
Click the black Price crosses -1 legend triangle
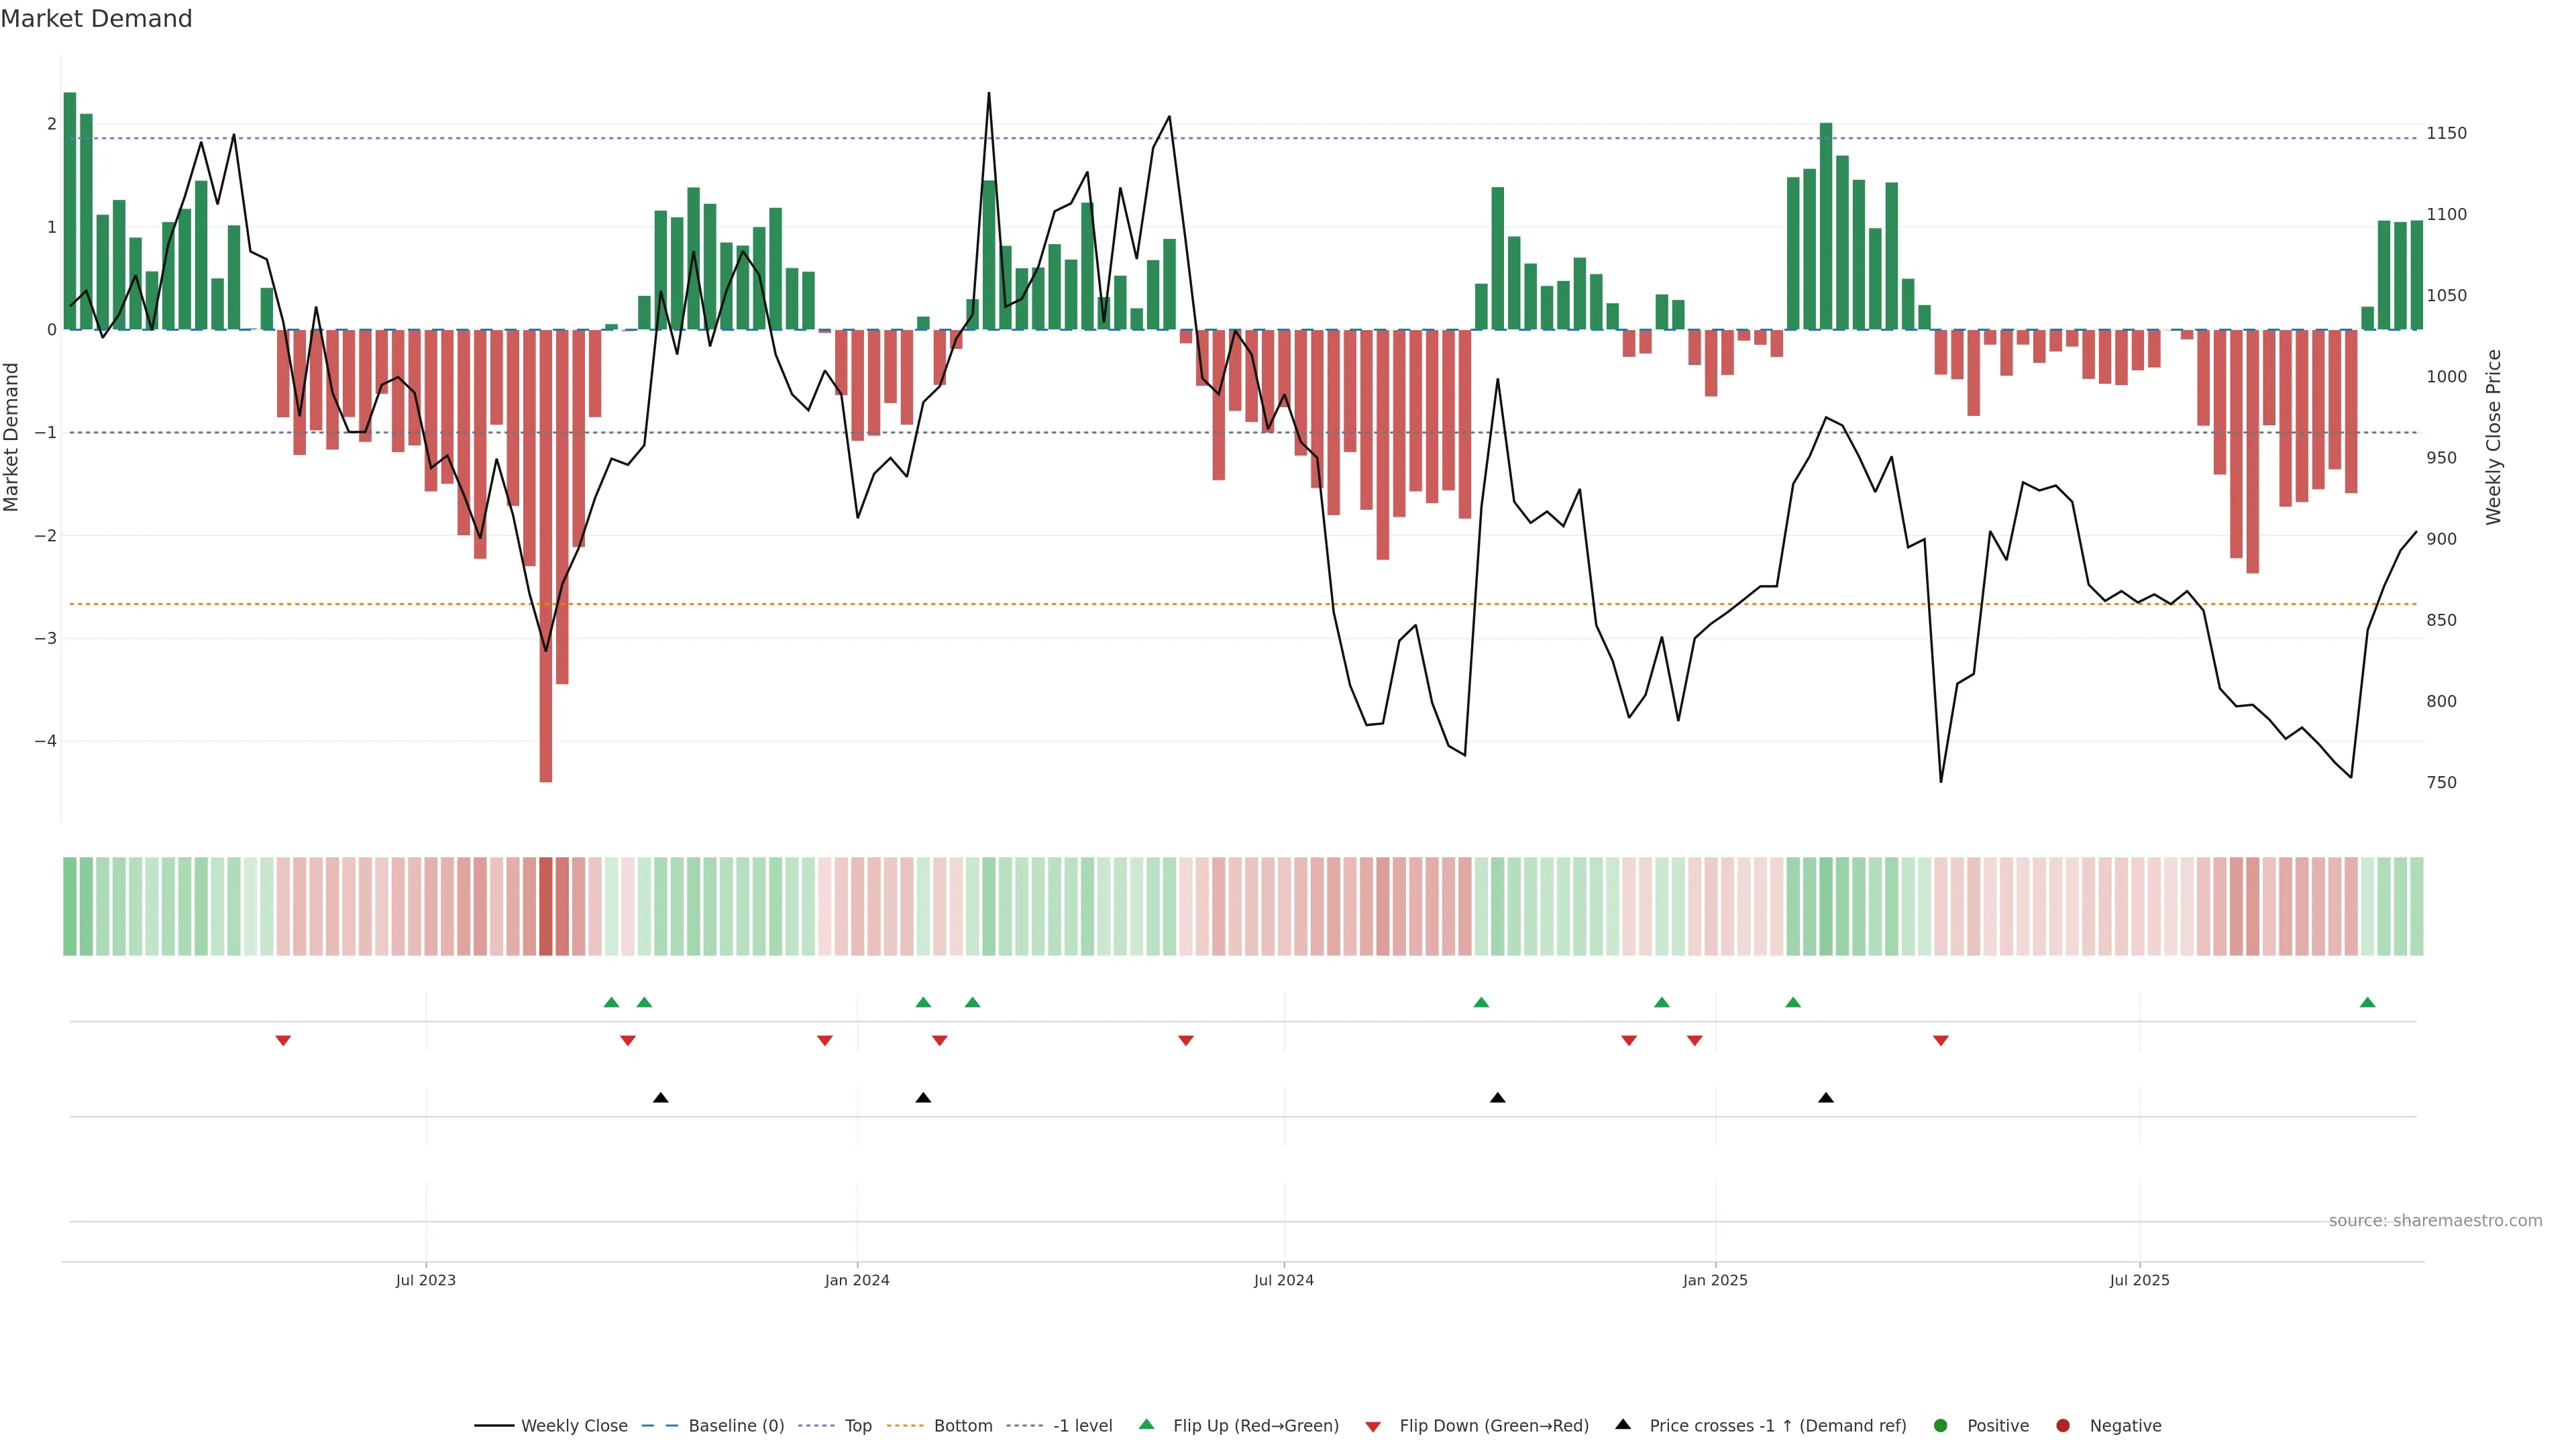tap(1623, 1425)
